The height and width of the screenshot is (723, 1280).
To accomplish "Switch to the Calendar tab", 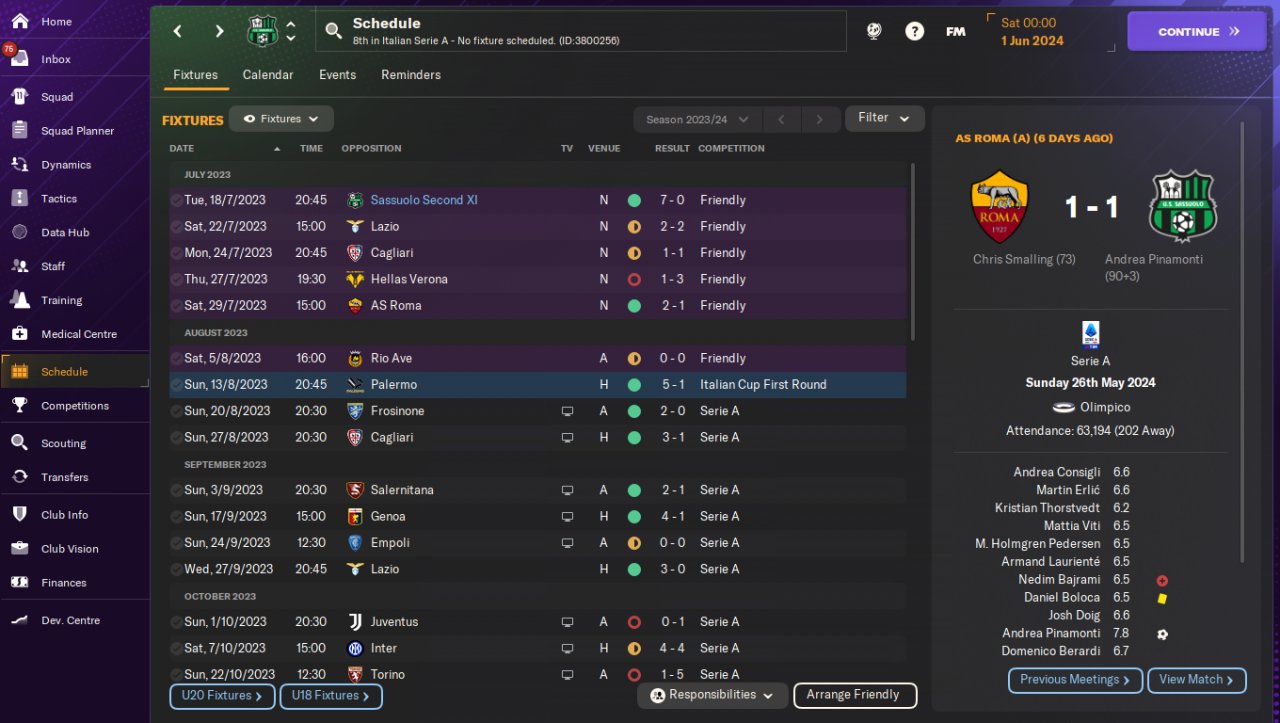I will point(268,75).
